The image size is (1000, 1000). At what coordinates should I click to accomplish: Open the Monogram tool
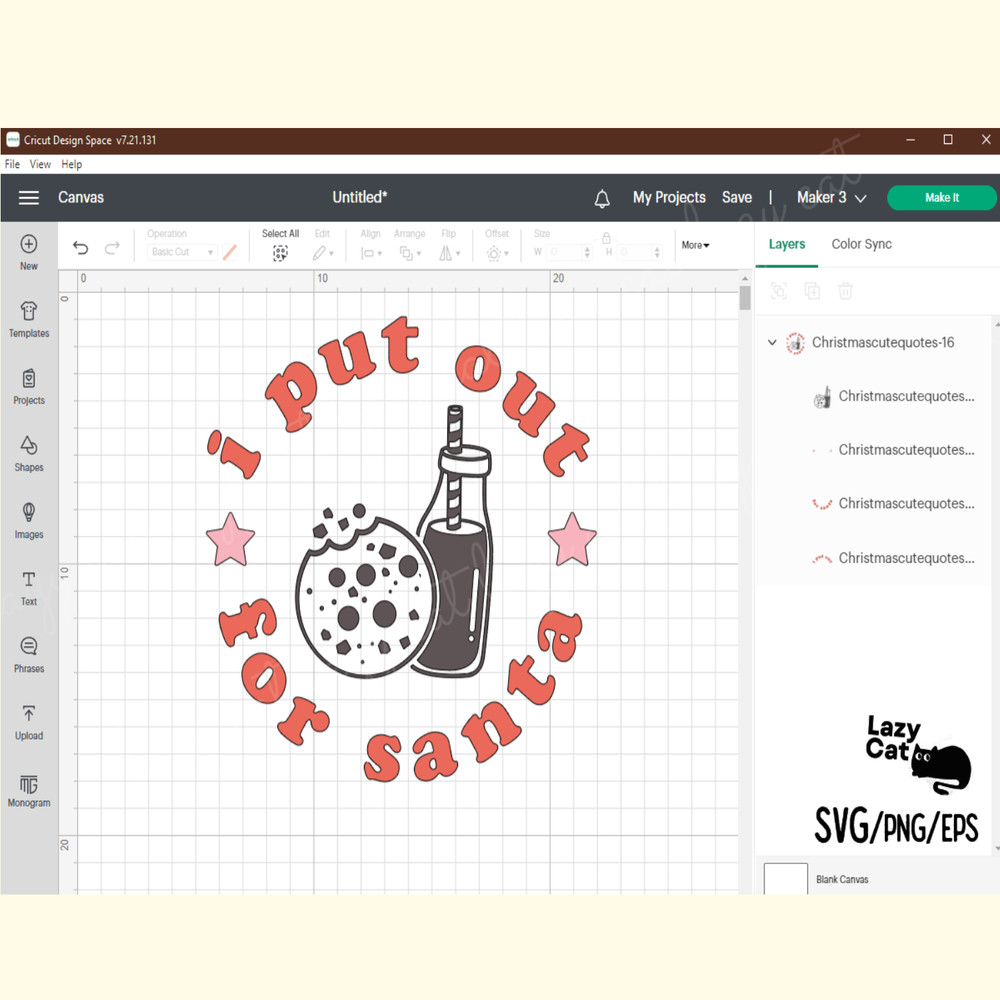pos(29,784)
